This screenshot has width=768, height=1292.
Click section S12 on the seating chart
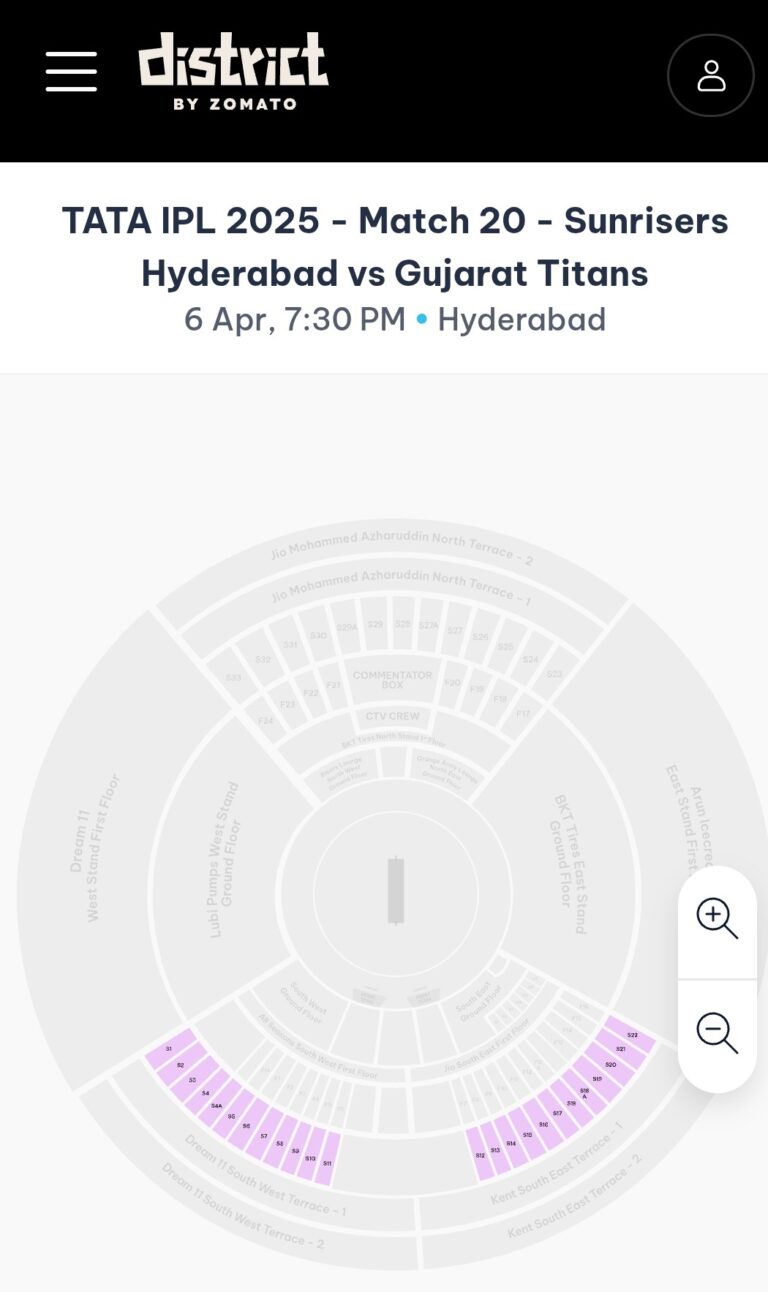tap(480, 1155)
